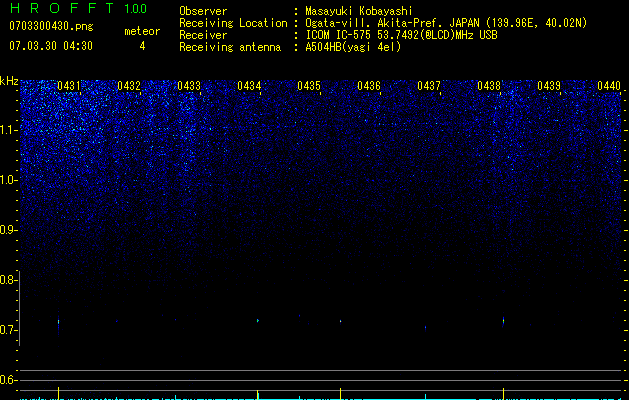Click the 0.9 kHz frequency label
Image resolution: width=629 pixels, height=400 pixels.
tap(8, 230)
